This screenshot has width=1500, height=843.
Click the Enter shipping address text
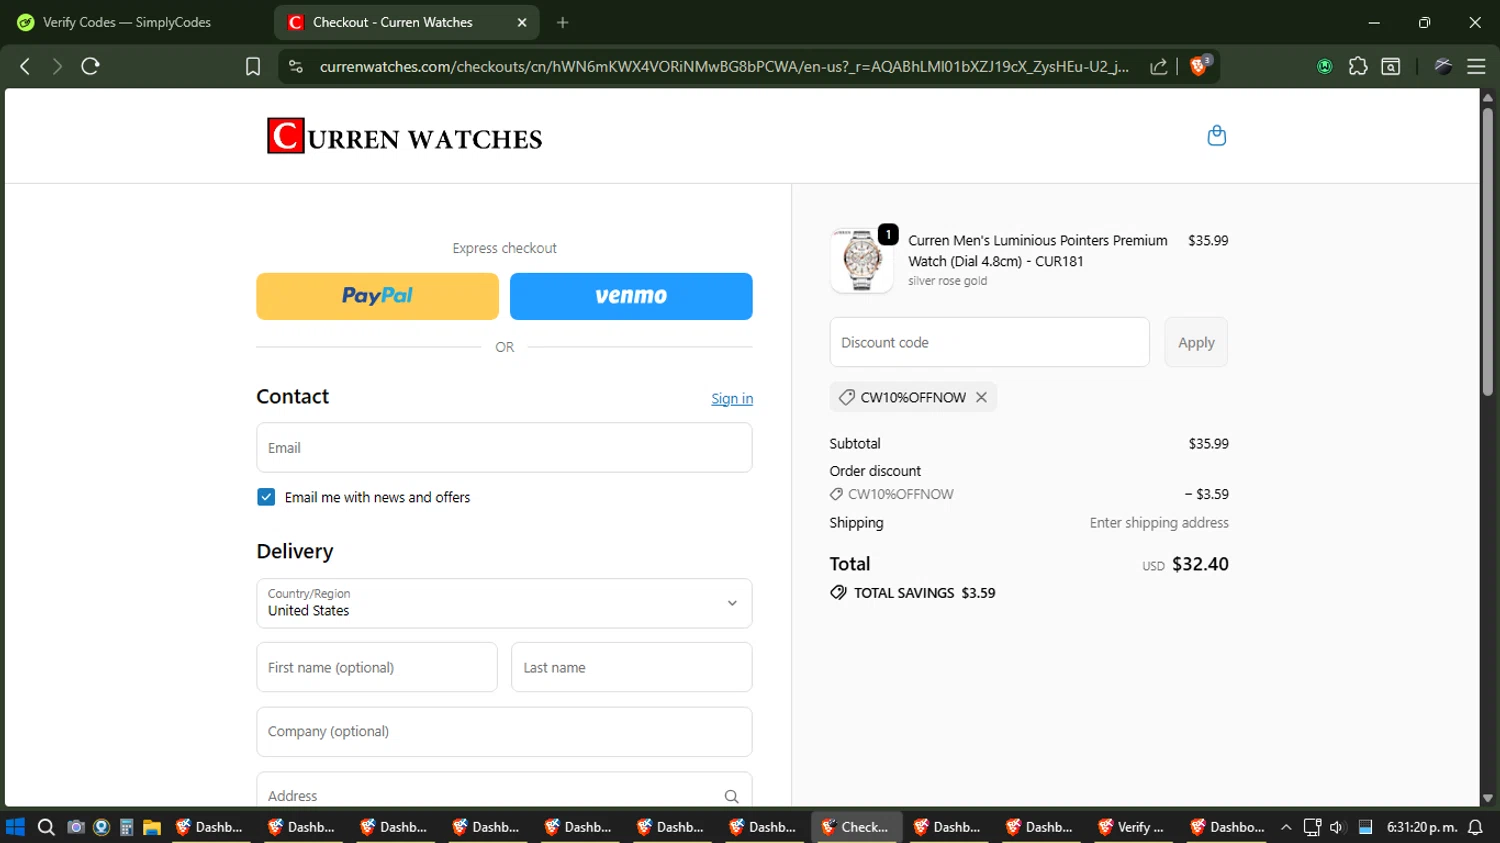pos(1159,523)
